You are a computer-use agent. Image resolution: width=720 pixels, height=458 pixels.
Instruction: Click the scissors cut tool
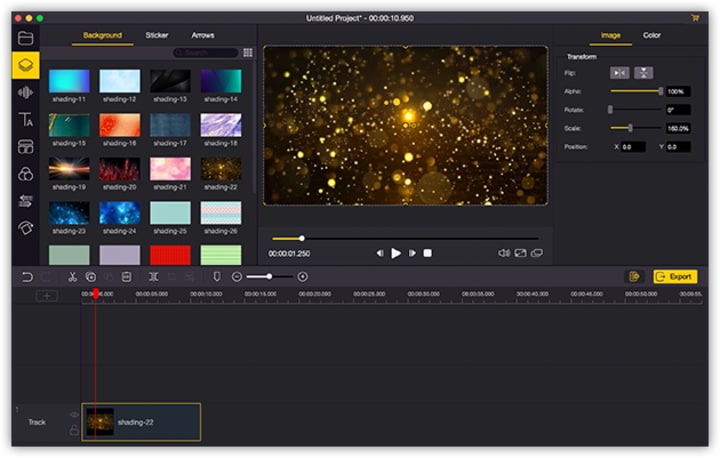(72, 277)
